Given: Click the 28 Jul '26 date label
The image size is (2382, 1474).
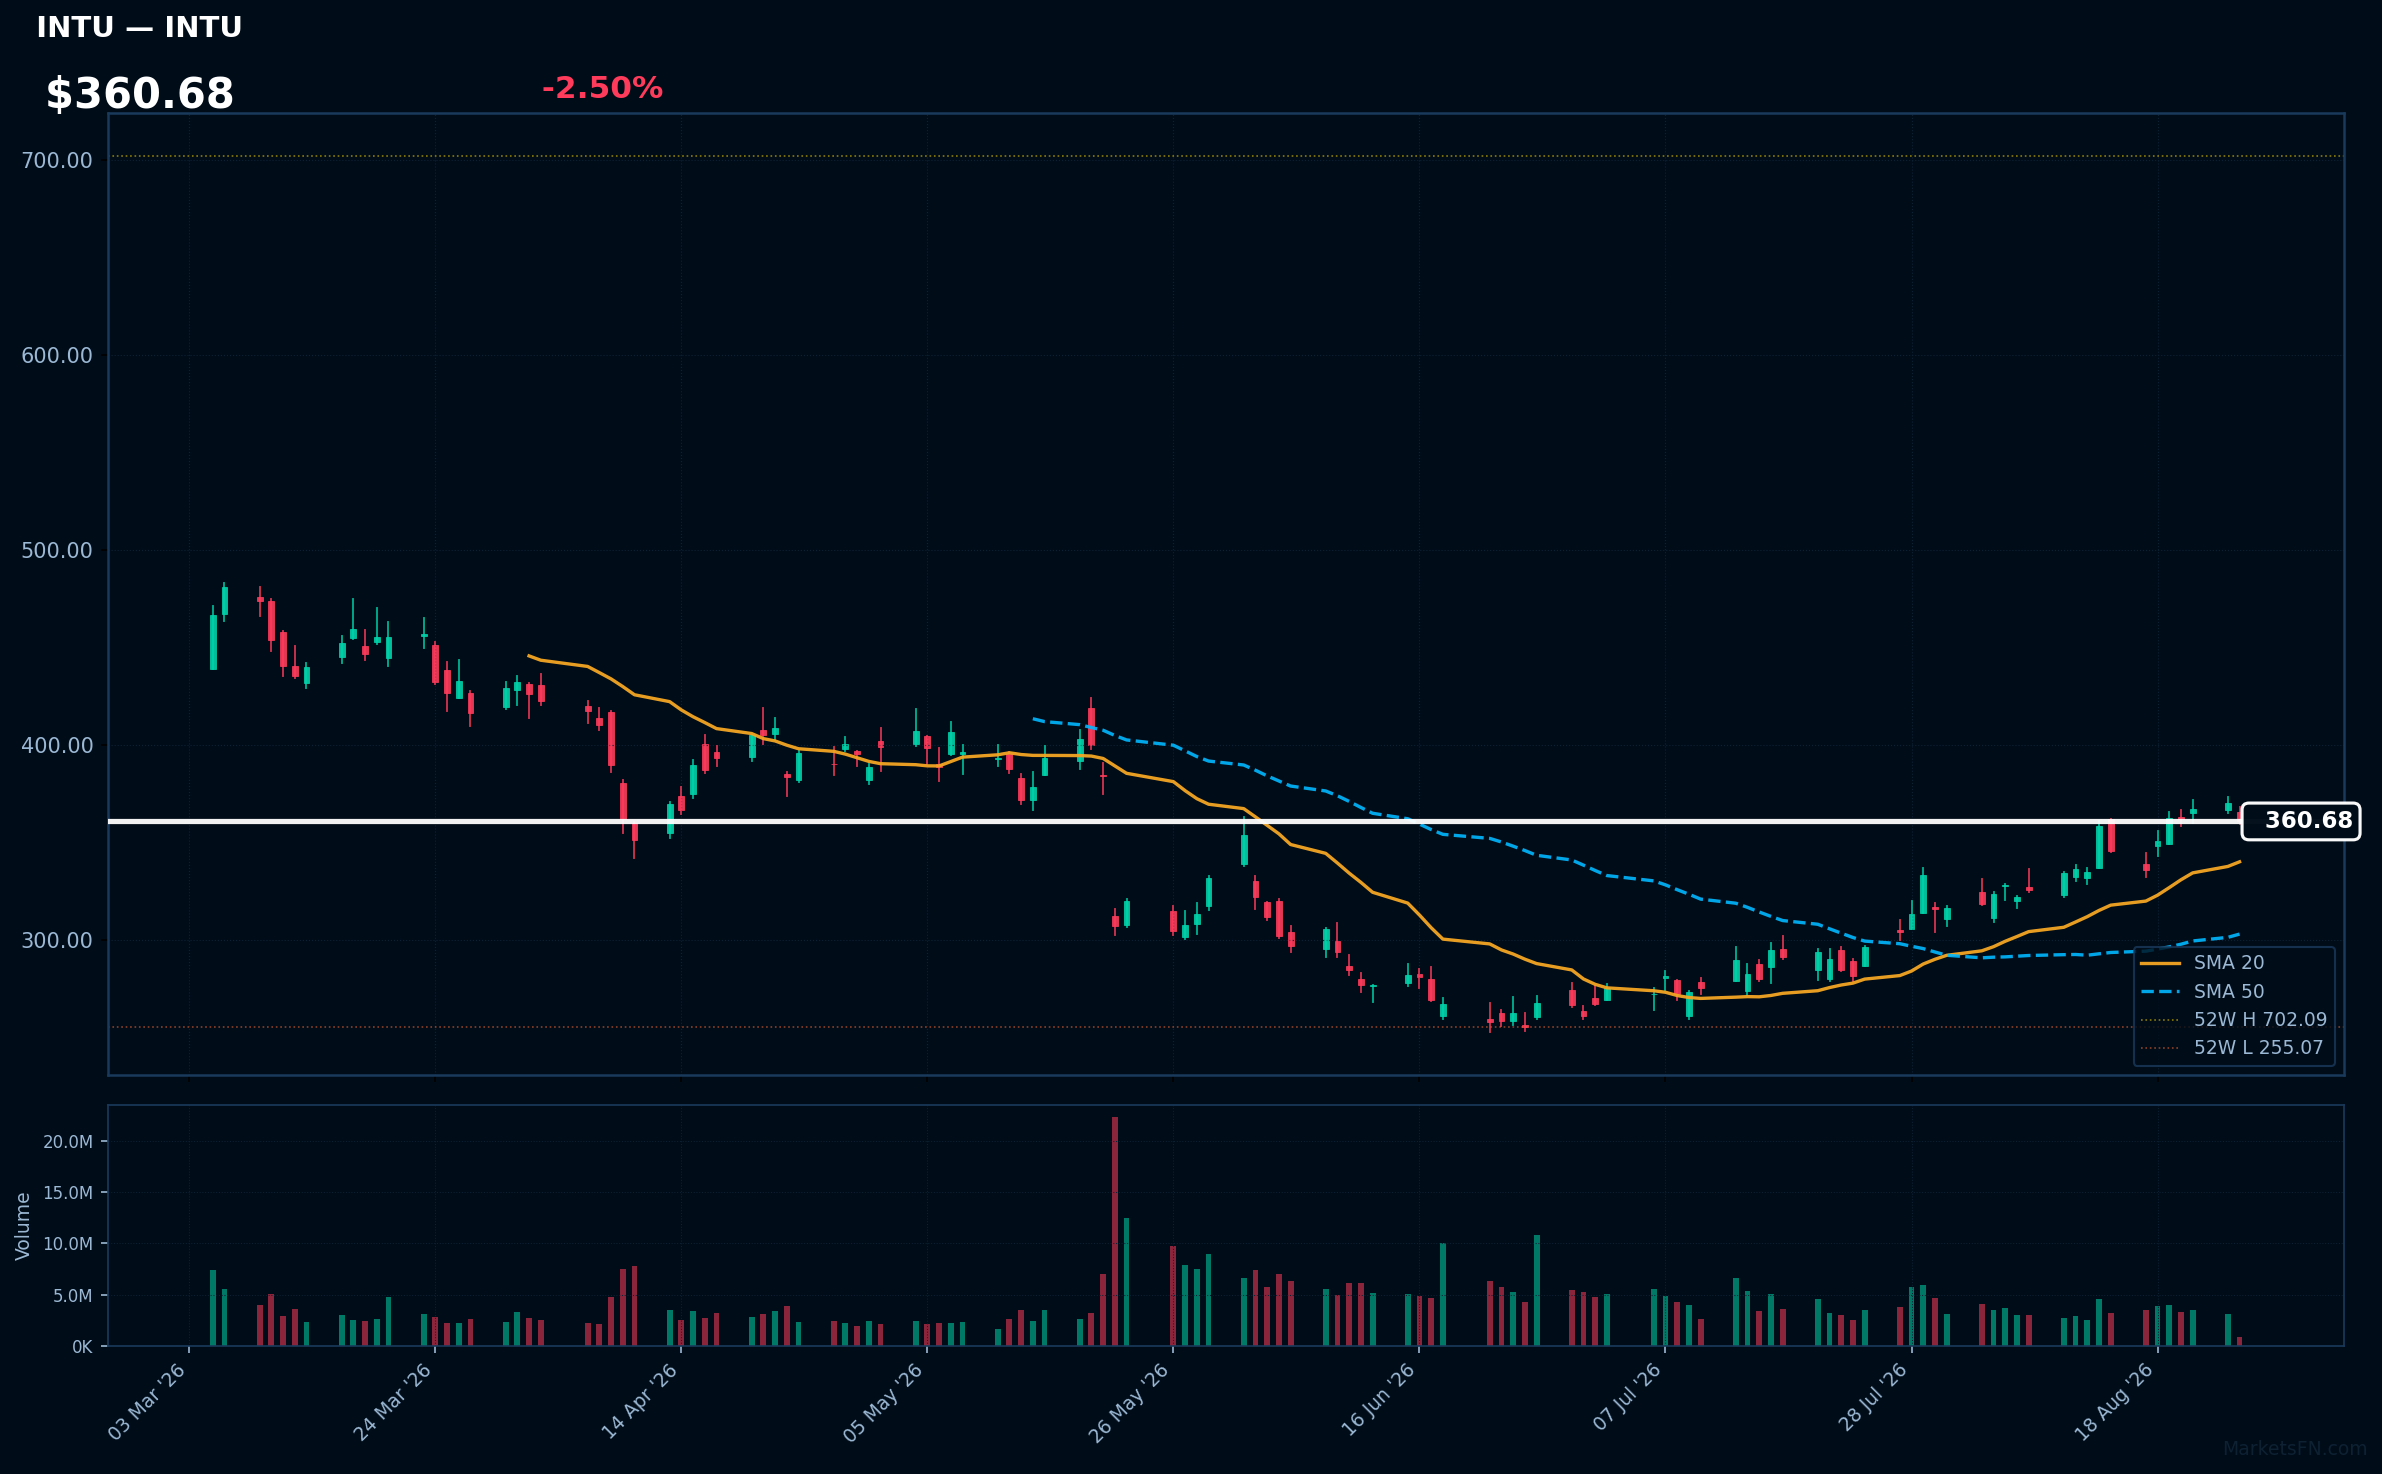Looking at the screenshot, I should coord(1872,1398).
